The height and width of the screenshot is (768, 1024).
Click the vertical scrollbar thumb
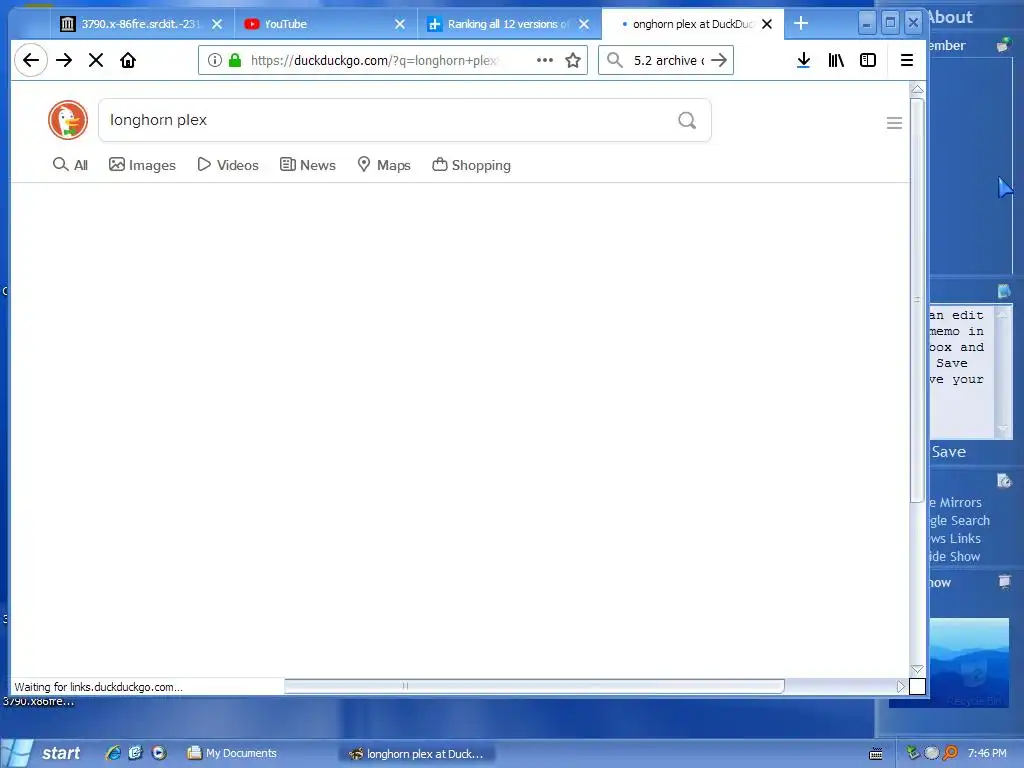pos(918,300)
